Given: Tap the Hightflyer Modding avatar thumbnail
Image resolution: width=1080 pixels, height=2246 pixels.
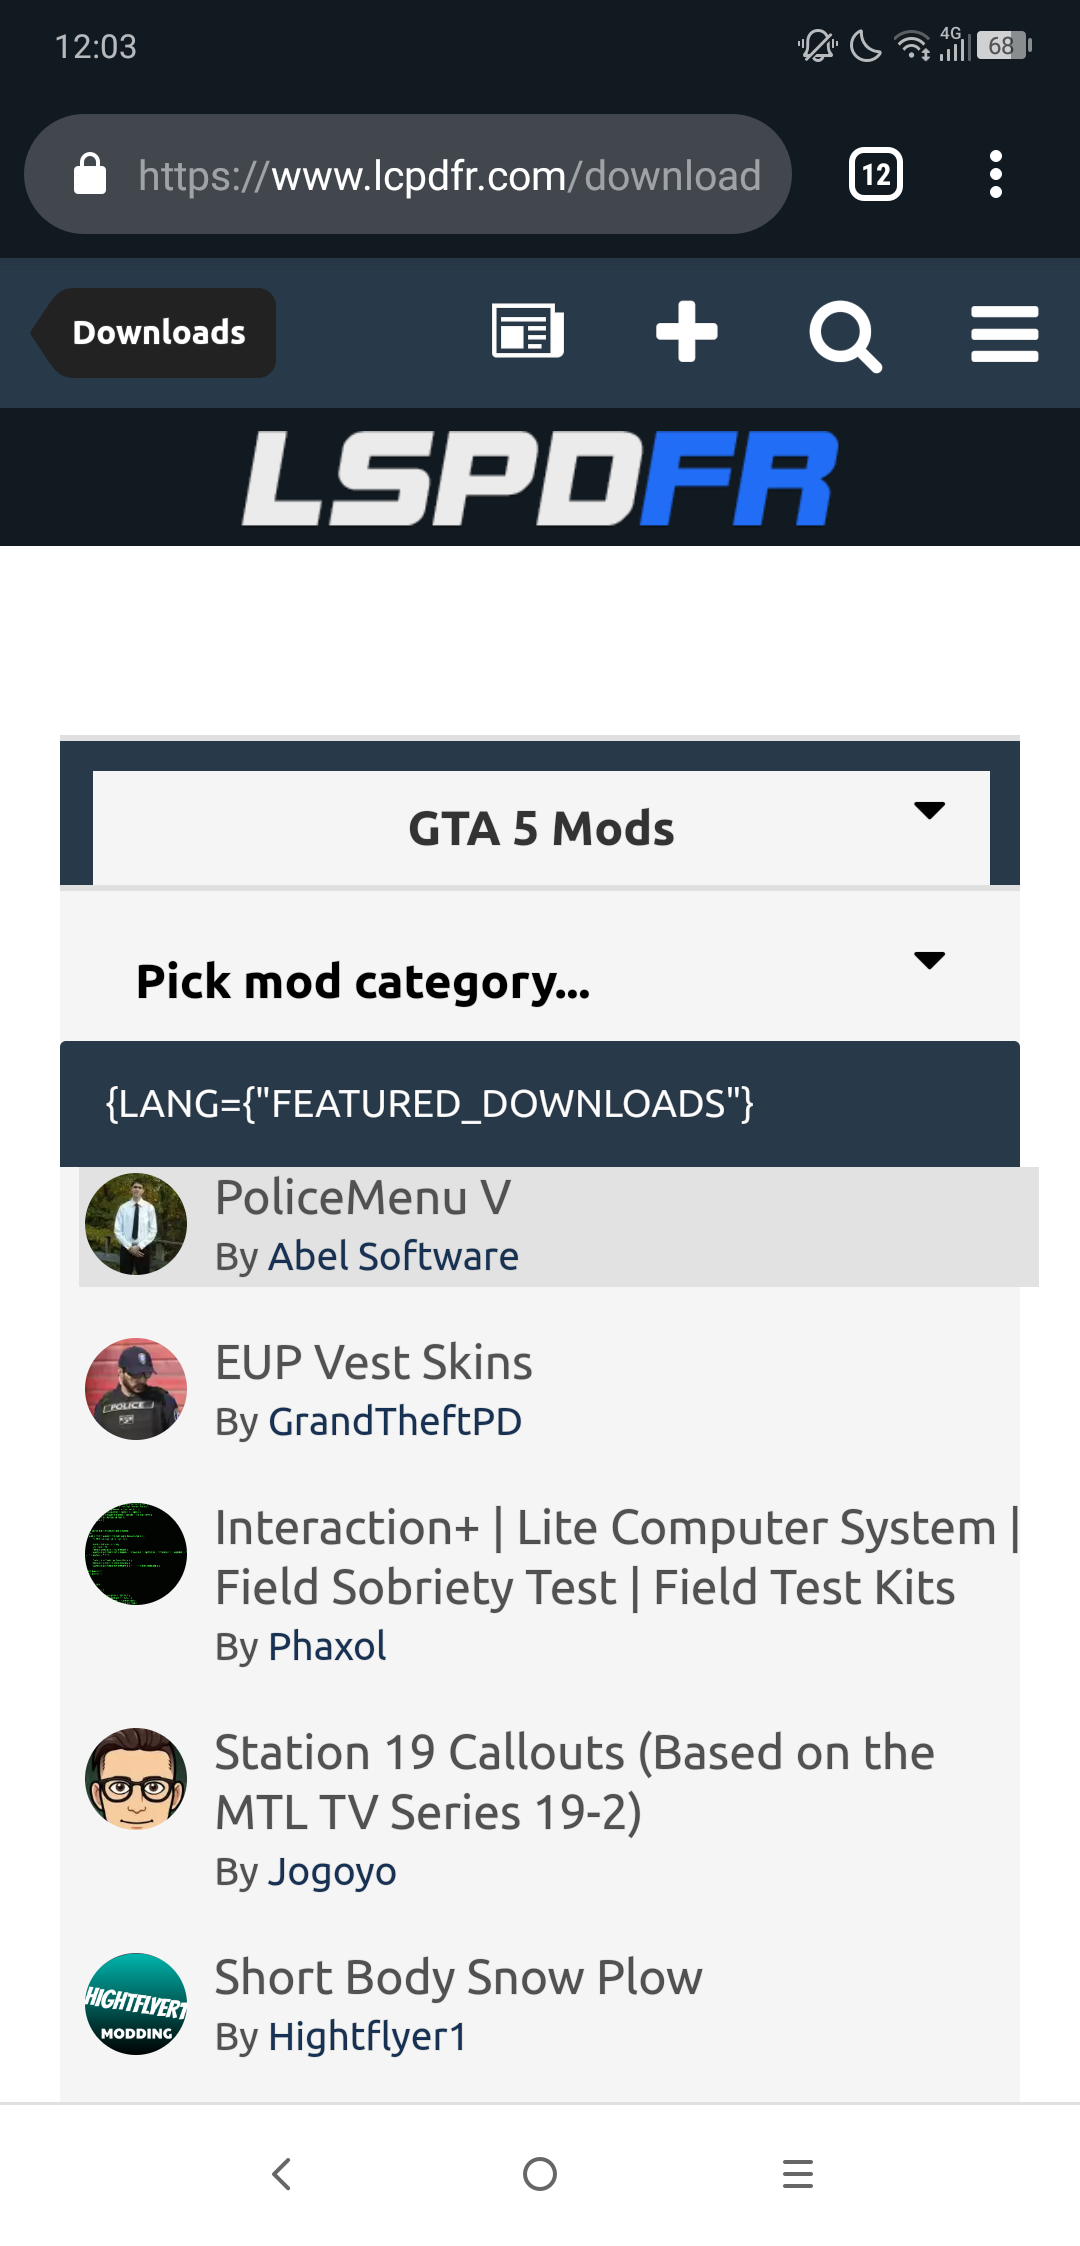Looking at the screenshot, I should point(136,2004).
